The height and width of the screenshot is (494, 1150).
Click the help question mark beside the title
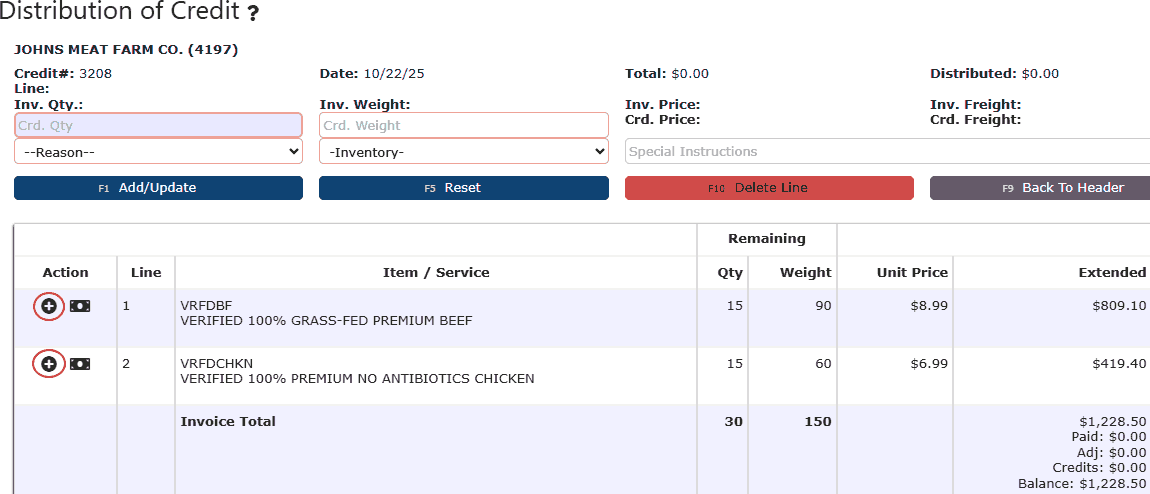[254, 15]
